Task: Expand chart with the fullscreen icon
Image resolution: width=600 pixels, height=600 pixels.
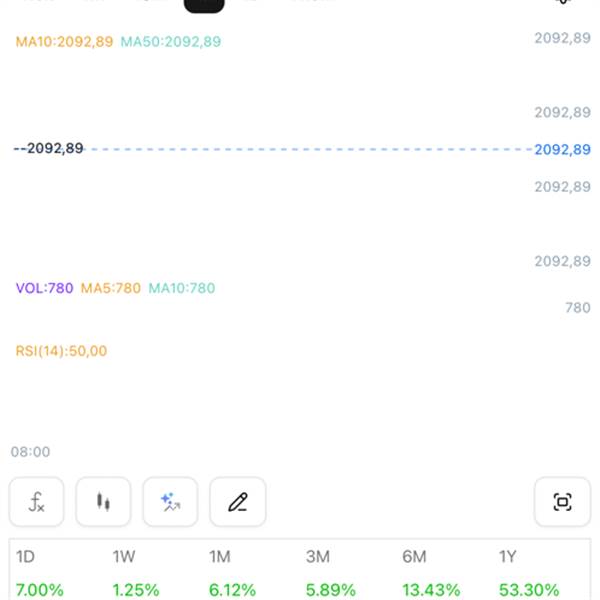Action: (562, 502)
